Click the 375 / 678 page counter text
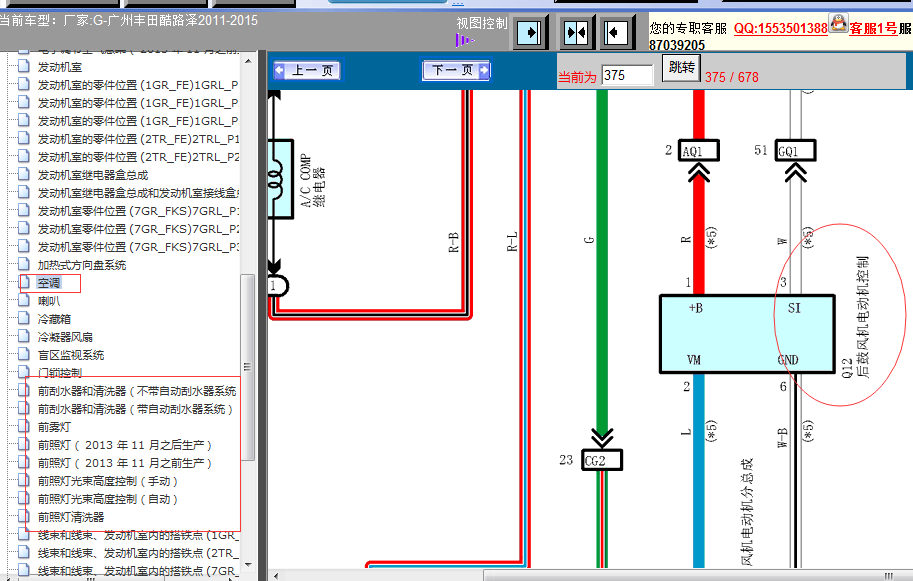 [x=731, y=77]
